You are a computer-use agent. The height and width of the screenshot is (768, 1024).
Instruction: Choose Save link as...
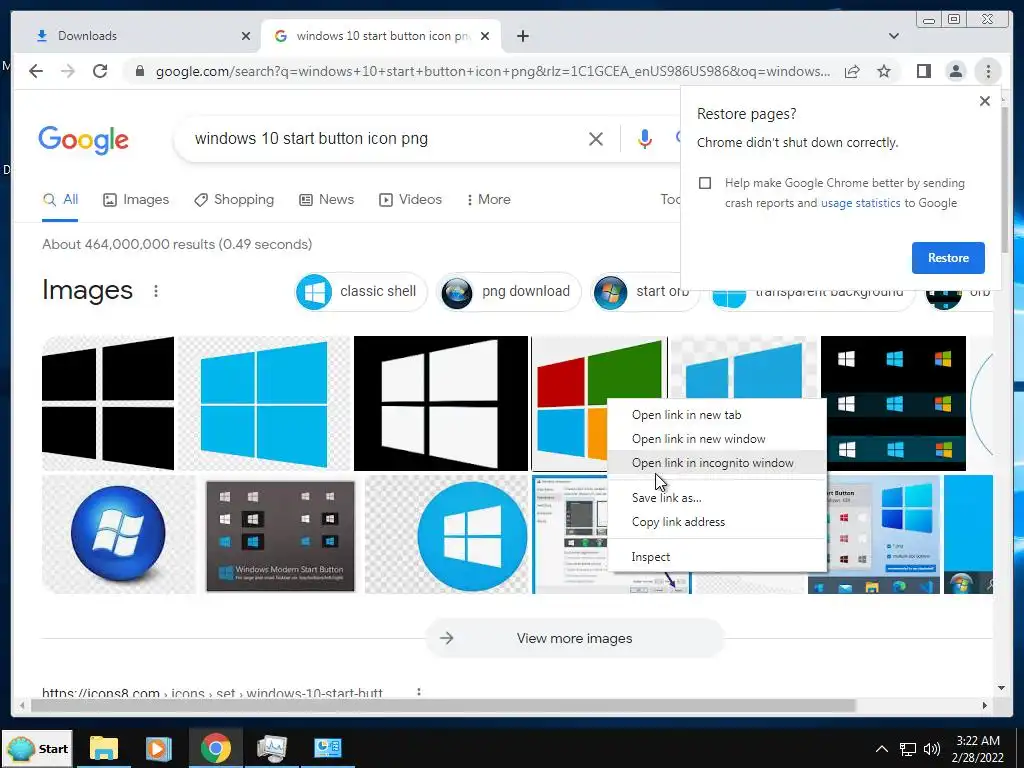(716, 498)
